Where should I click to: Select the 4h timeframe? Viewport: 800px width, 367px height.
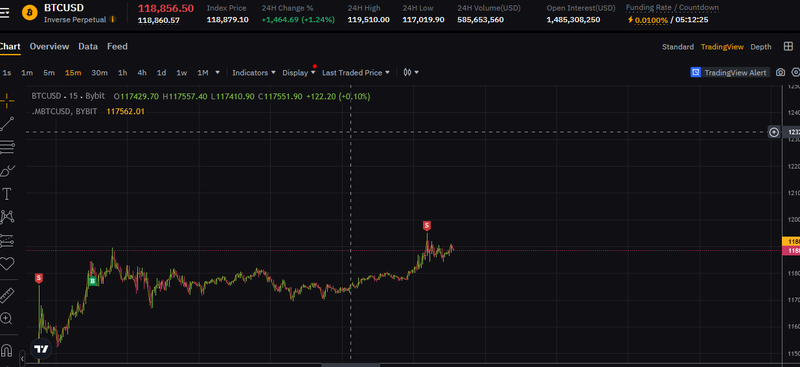pyautogui.click(x=142, y=72)
